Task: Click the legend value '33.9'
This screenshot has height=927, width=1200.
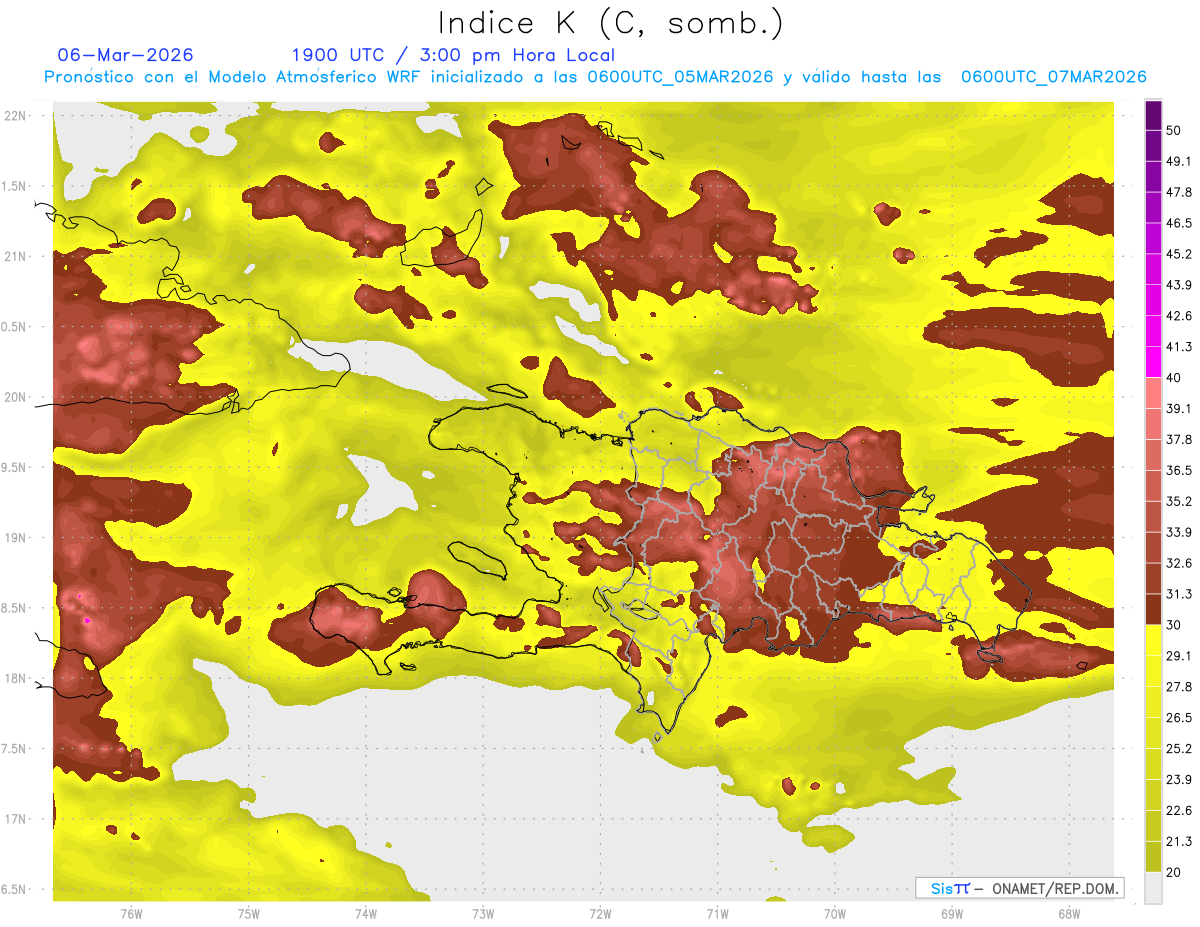Action: [1178, 532]
